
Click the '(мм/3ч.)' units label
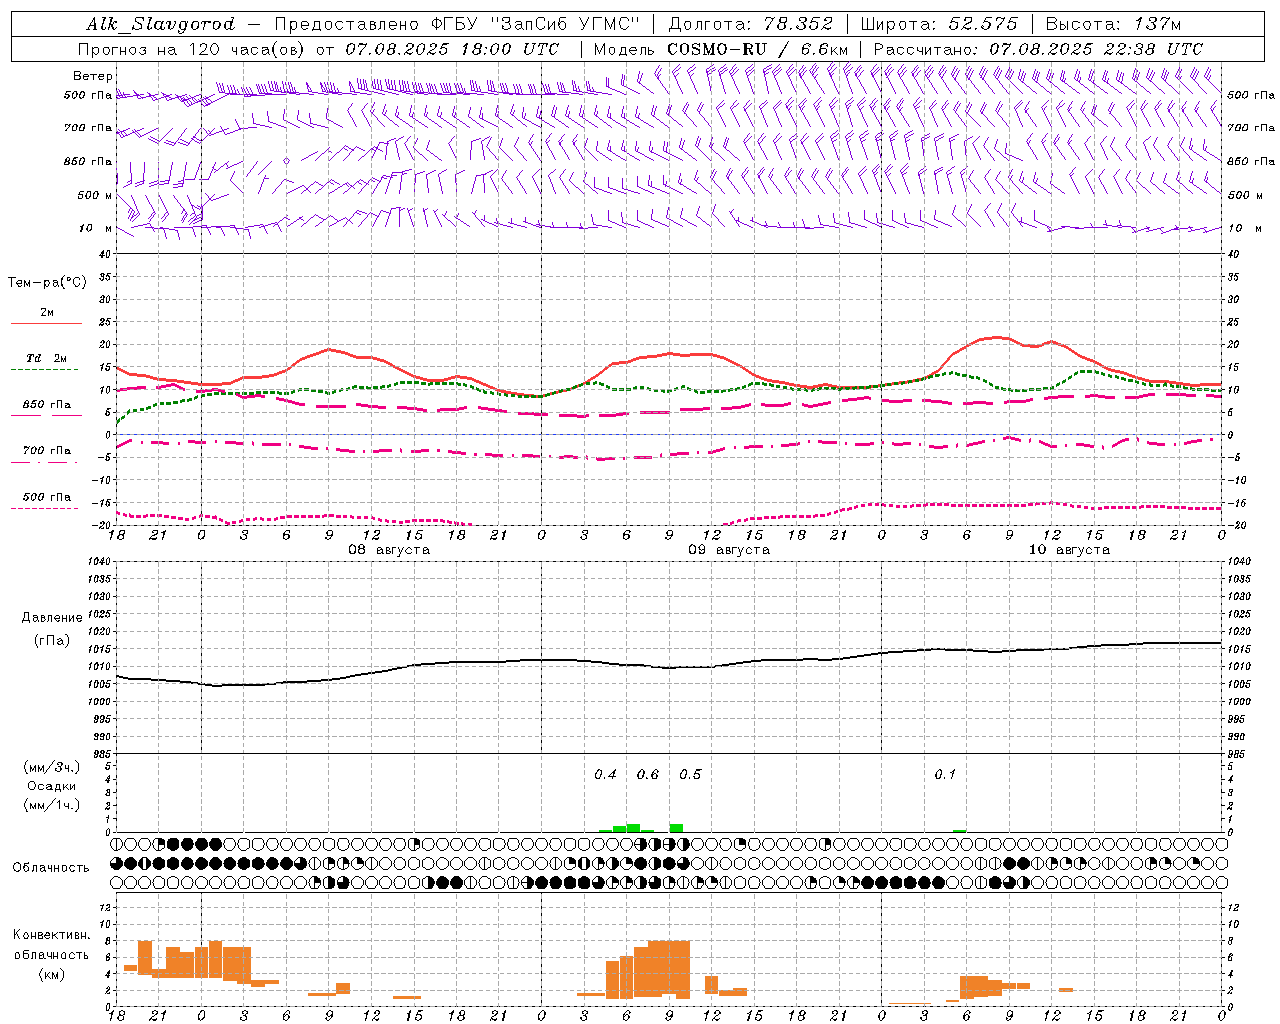(x=52, y=767)
